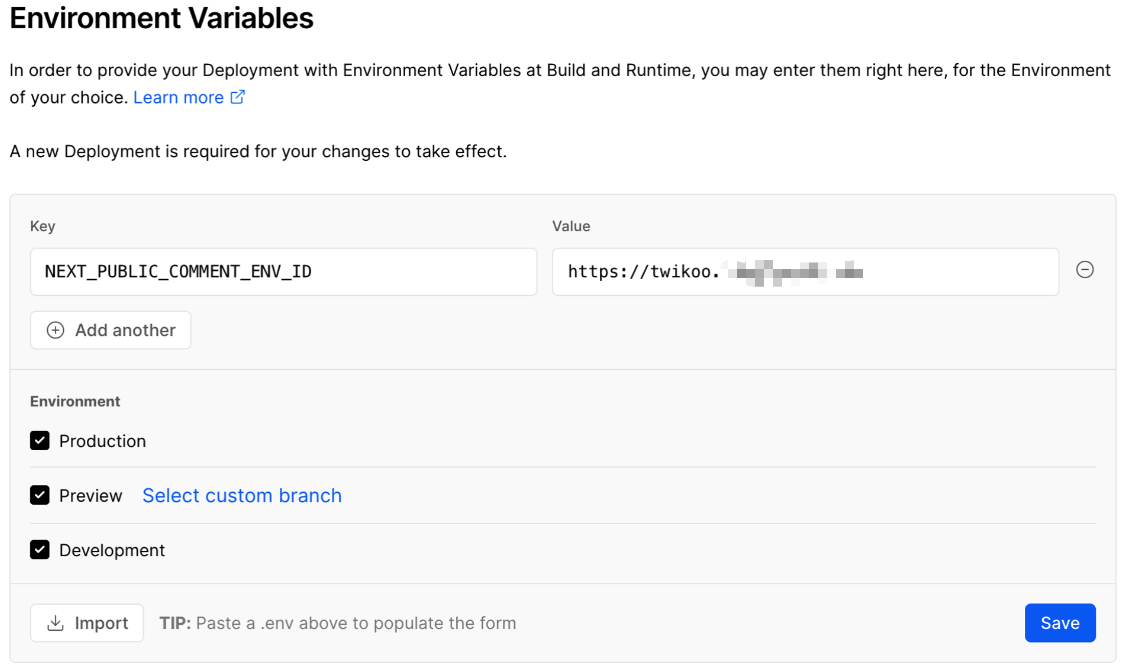Click the Add another button text
This screenshot has width=1125, height=665.
(x=125, y=331)
